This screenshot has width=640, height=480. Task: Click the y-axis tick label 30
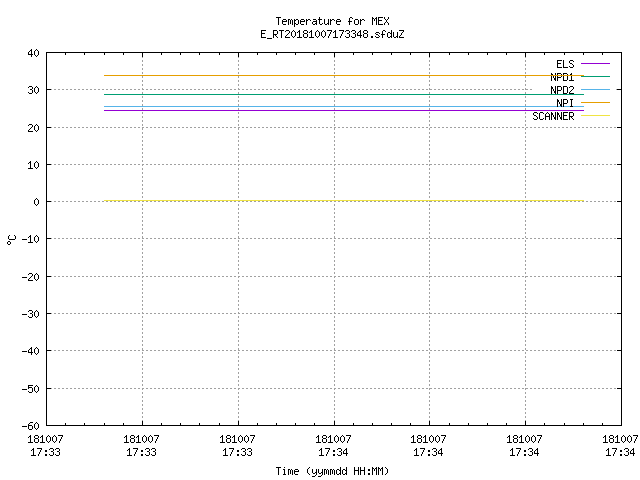coord(33,90)
